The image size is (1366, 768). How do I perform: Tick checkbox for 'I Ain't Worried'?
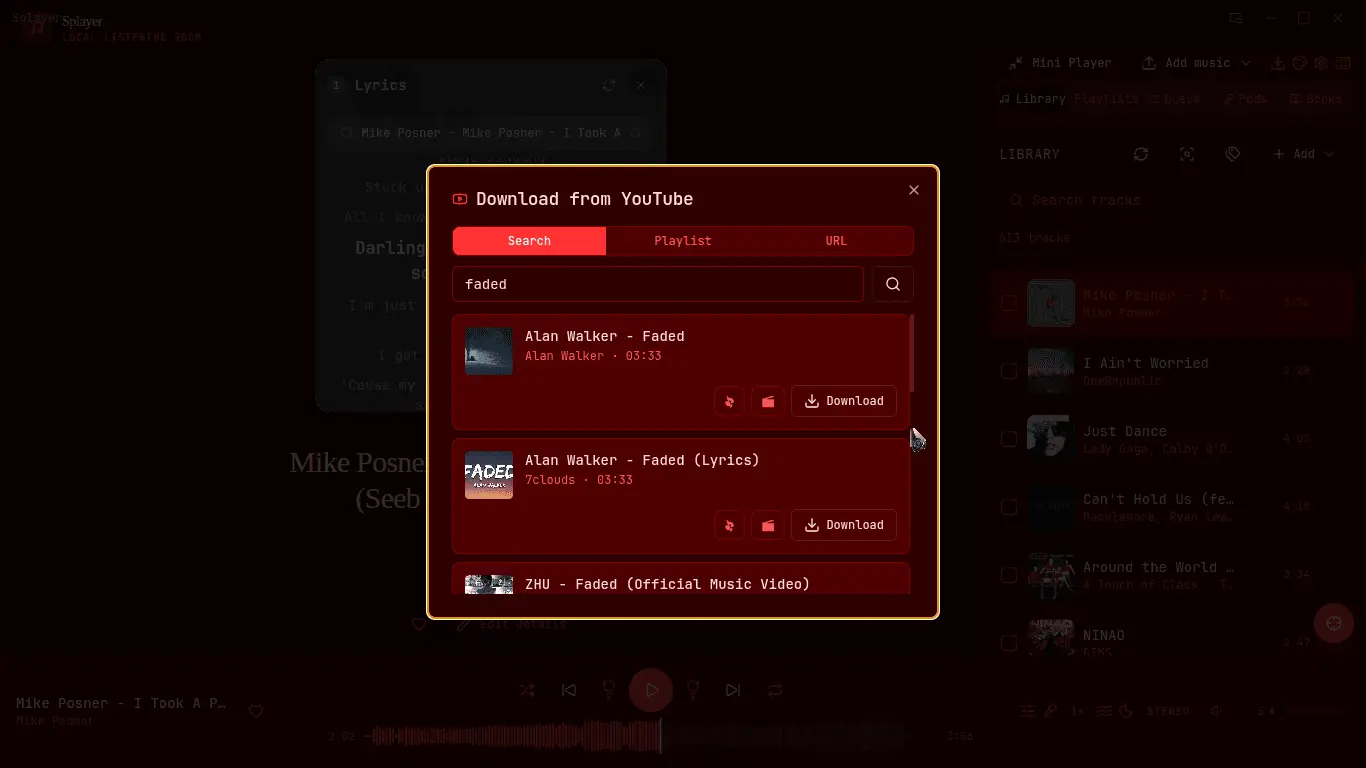(x=1009, y=371)
